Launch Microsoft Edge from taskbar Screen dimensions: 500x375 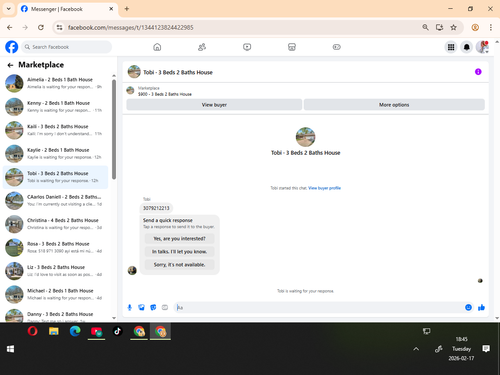point(75,331)
